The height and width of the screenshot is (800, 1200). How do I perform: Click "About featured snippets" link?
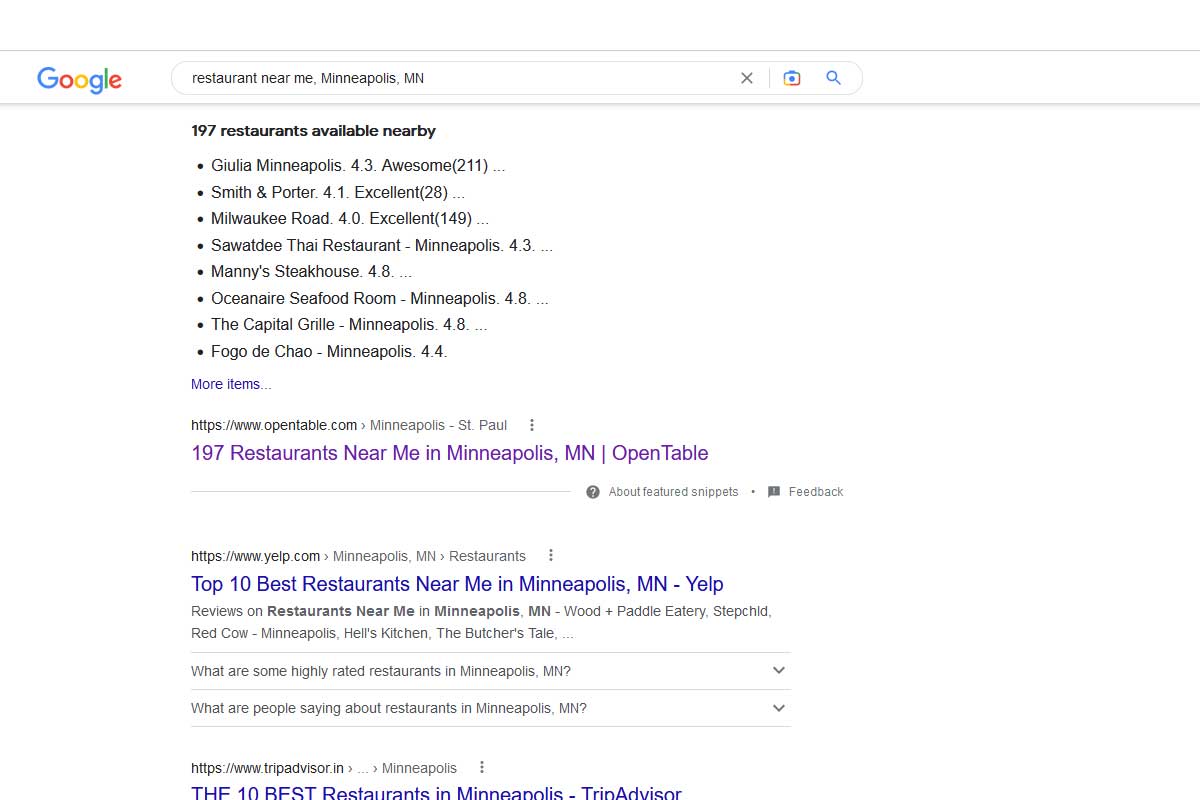673,492
